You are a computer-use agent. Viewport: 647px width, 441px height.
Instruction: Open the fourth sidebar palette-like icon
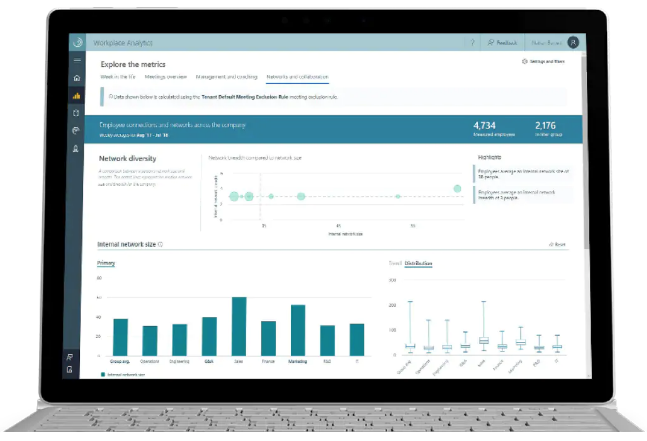[x=76, y=130]
